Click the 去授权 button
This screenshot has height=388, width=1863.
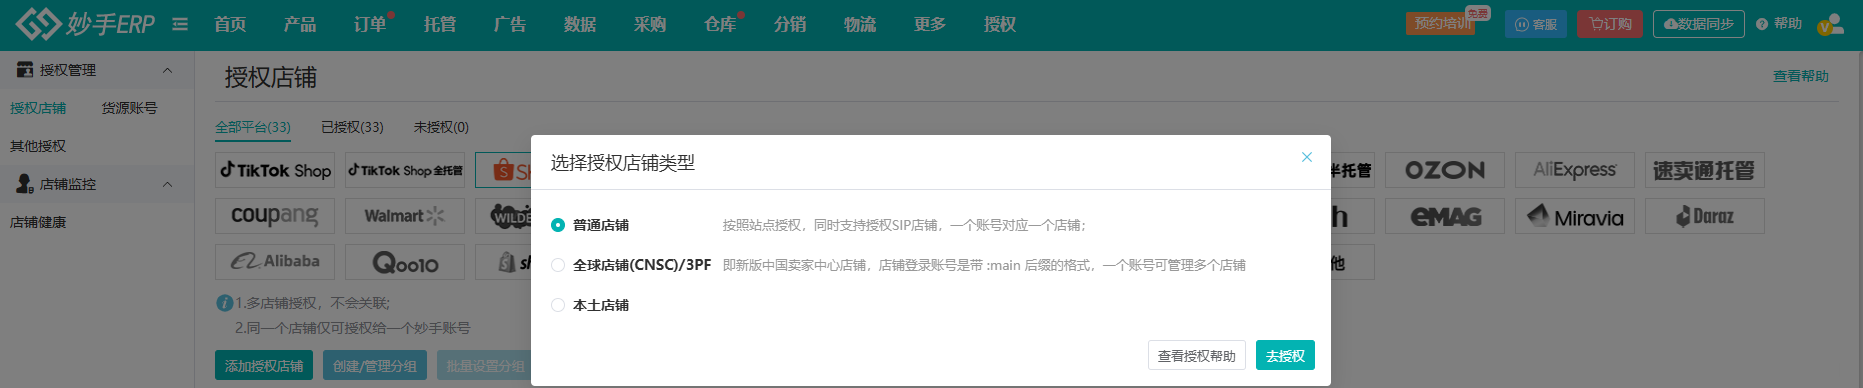point(1285,355)
